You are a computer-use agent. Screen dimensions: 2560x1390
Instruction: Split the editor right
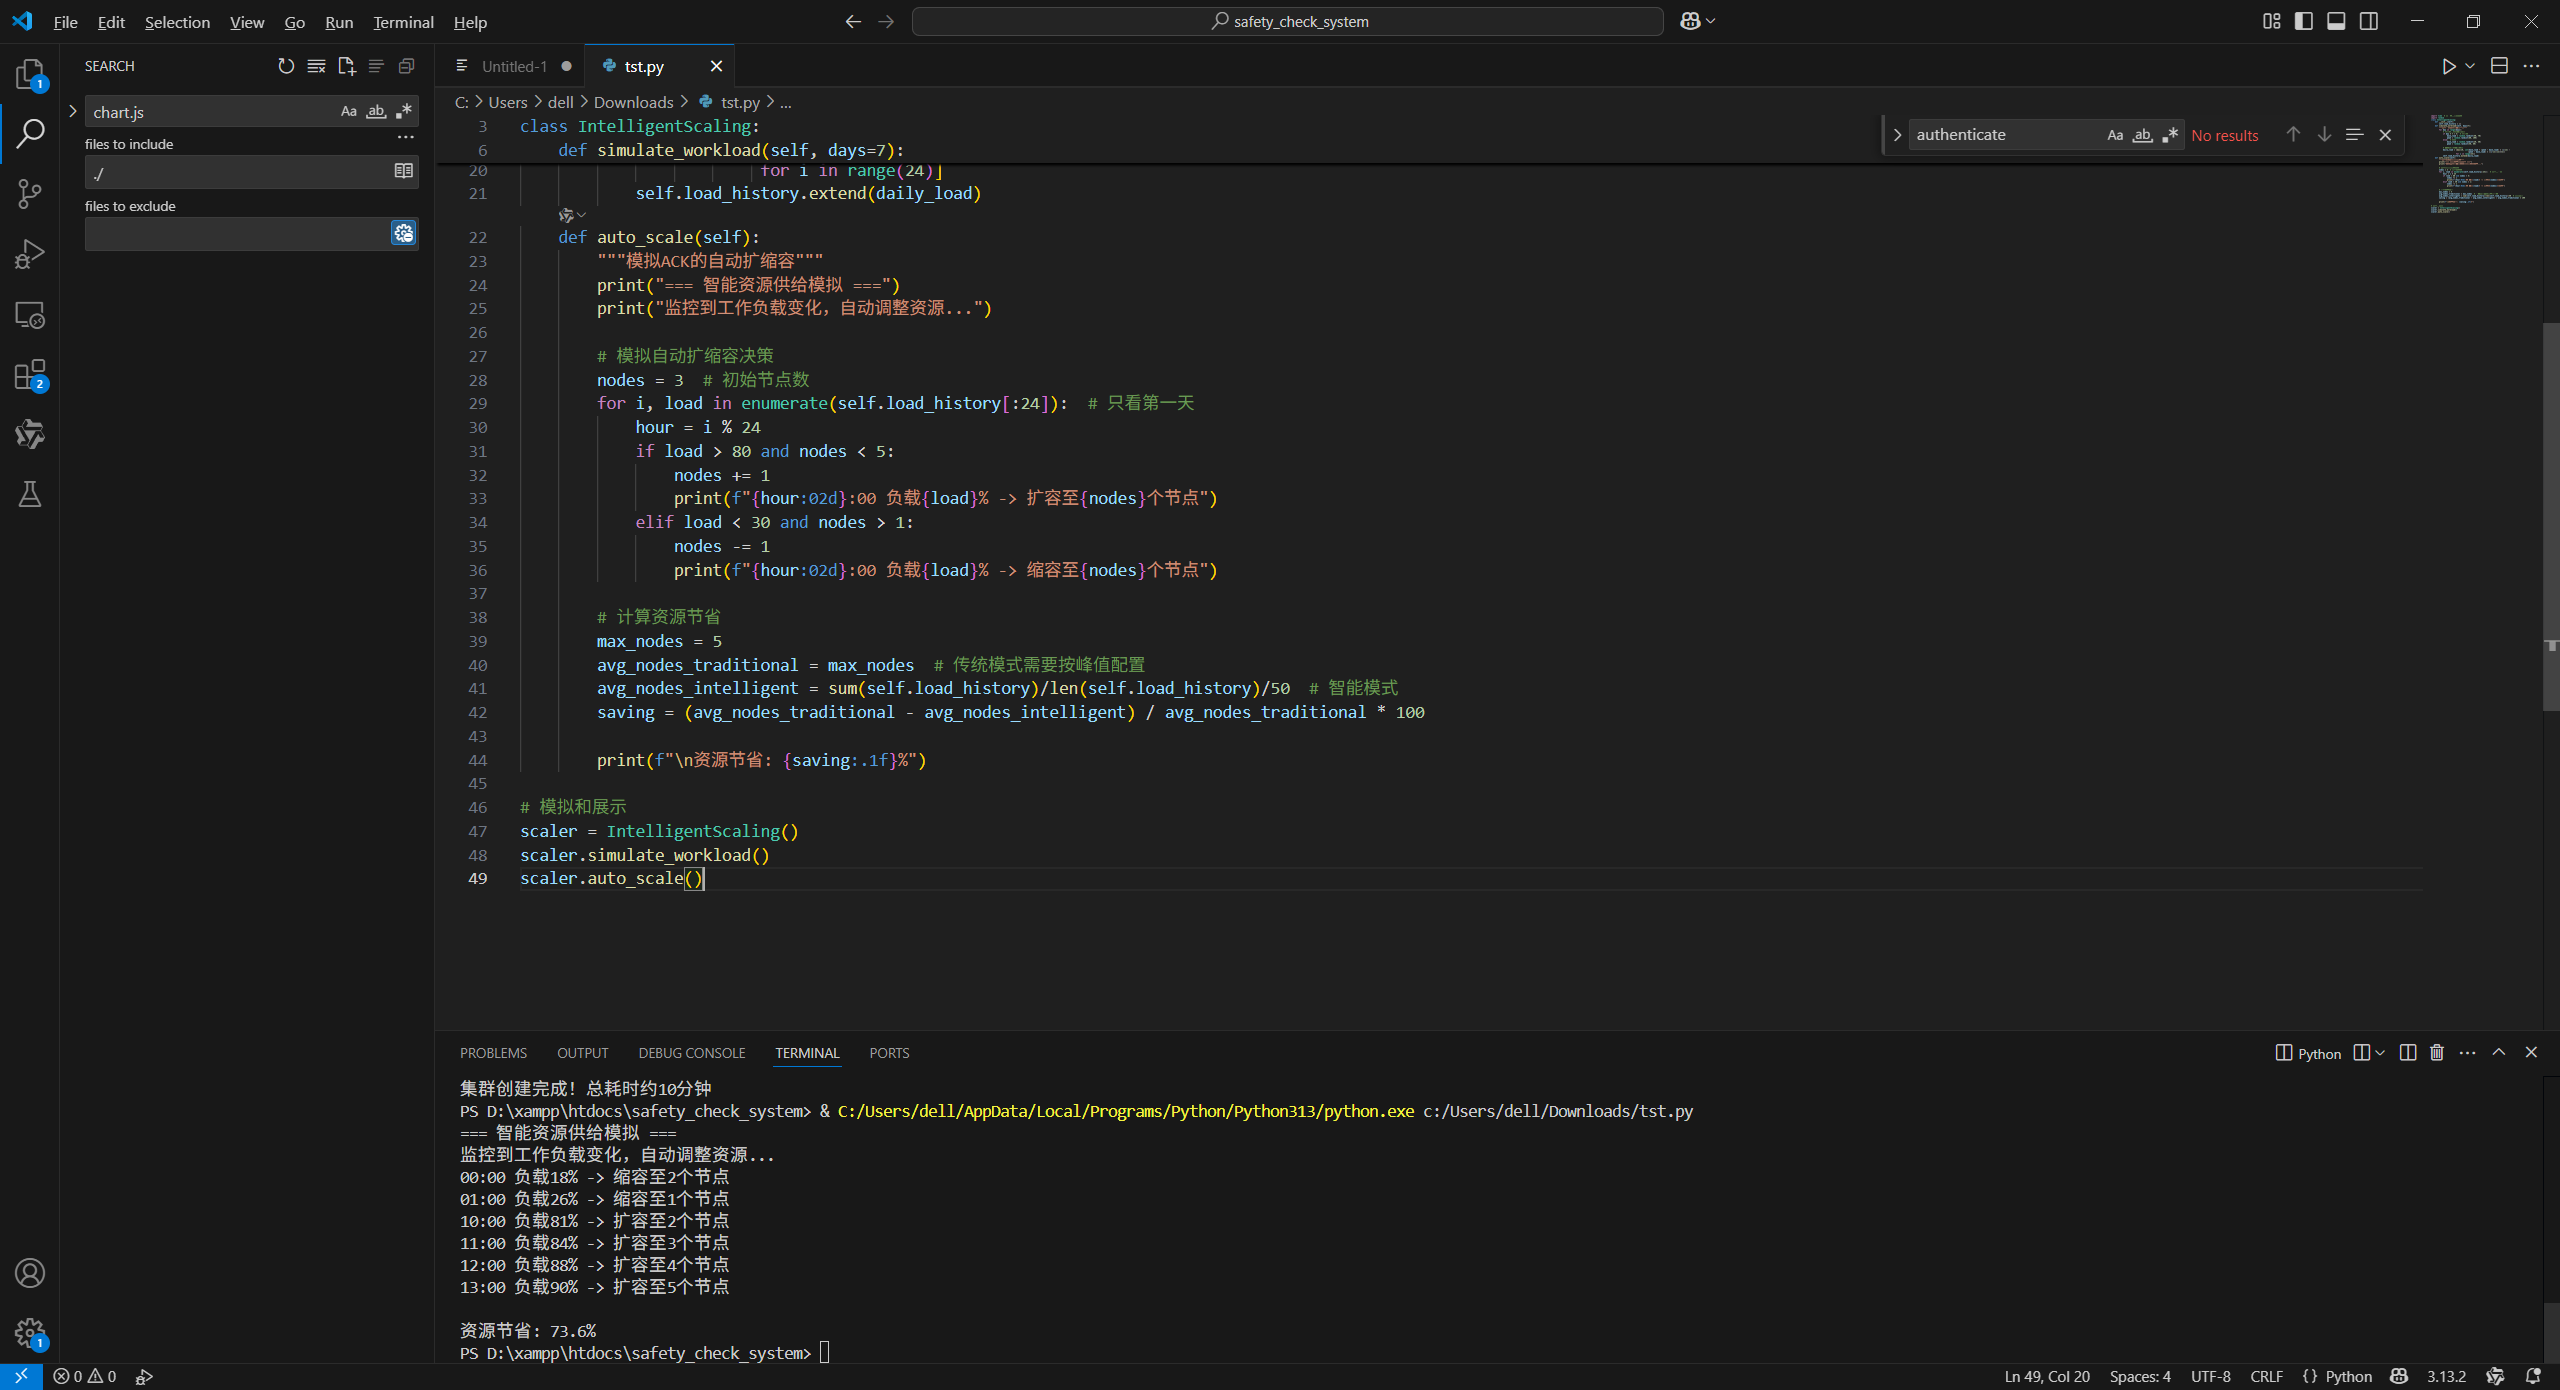point(2499,66)
